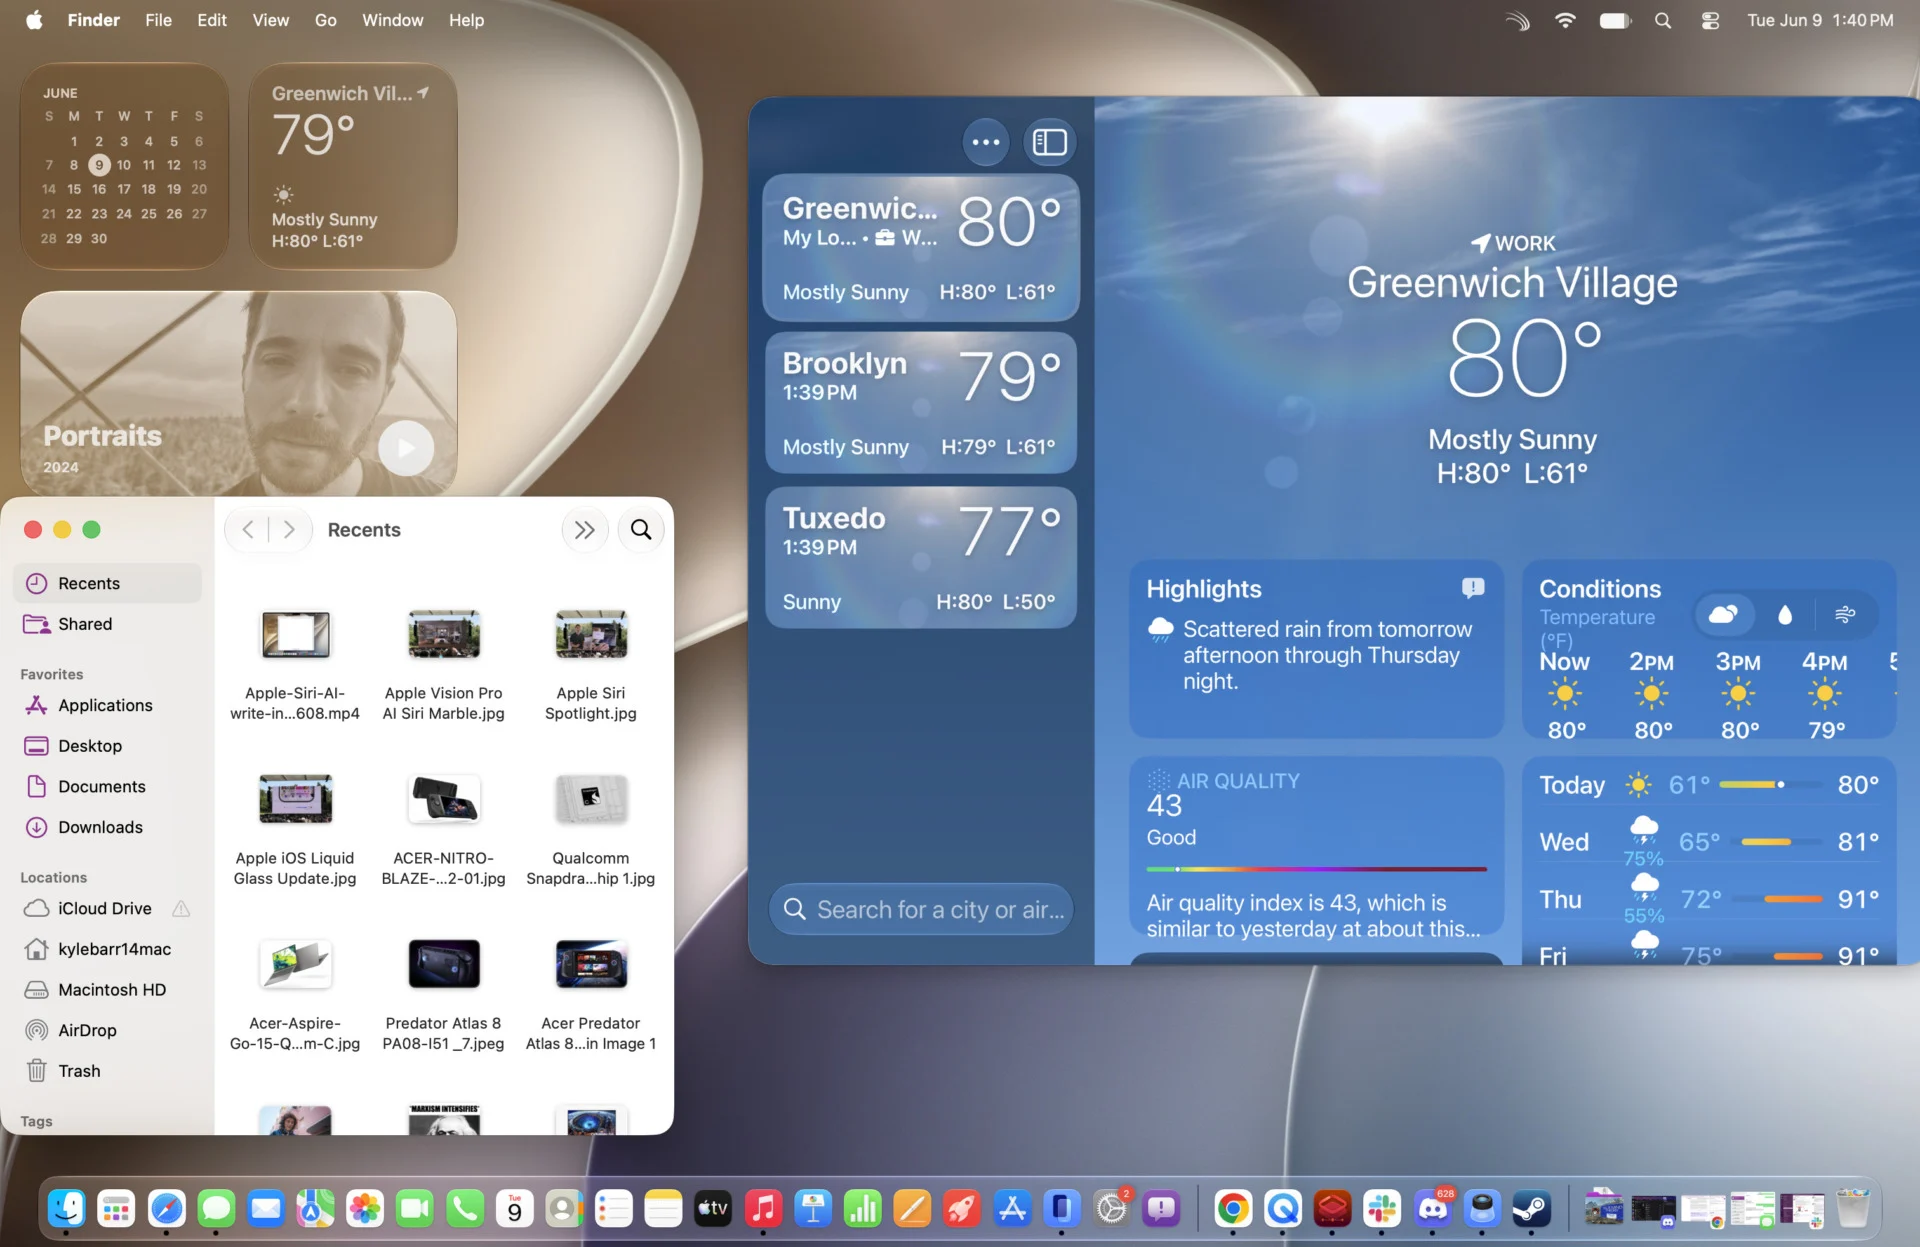Viewport: 1920px width, 1247px height.
Task: Click the Today temperature range bar
Action: 1770,785
